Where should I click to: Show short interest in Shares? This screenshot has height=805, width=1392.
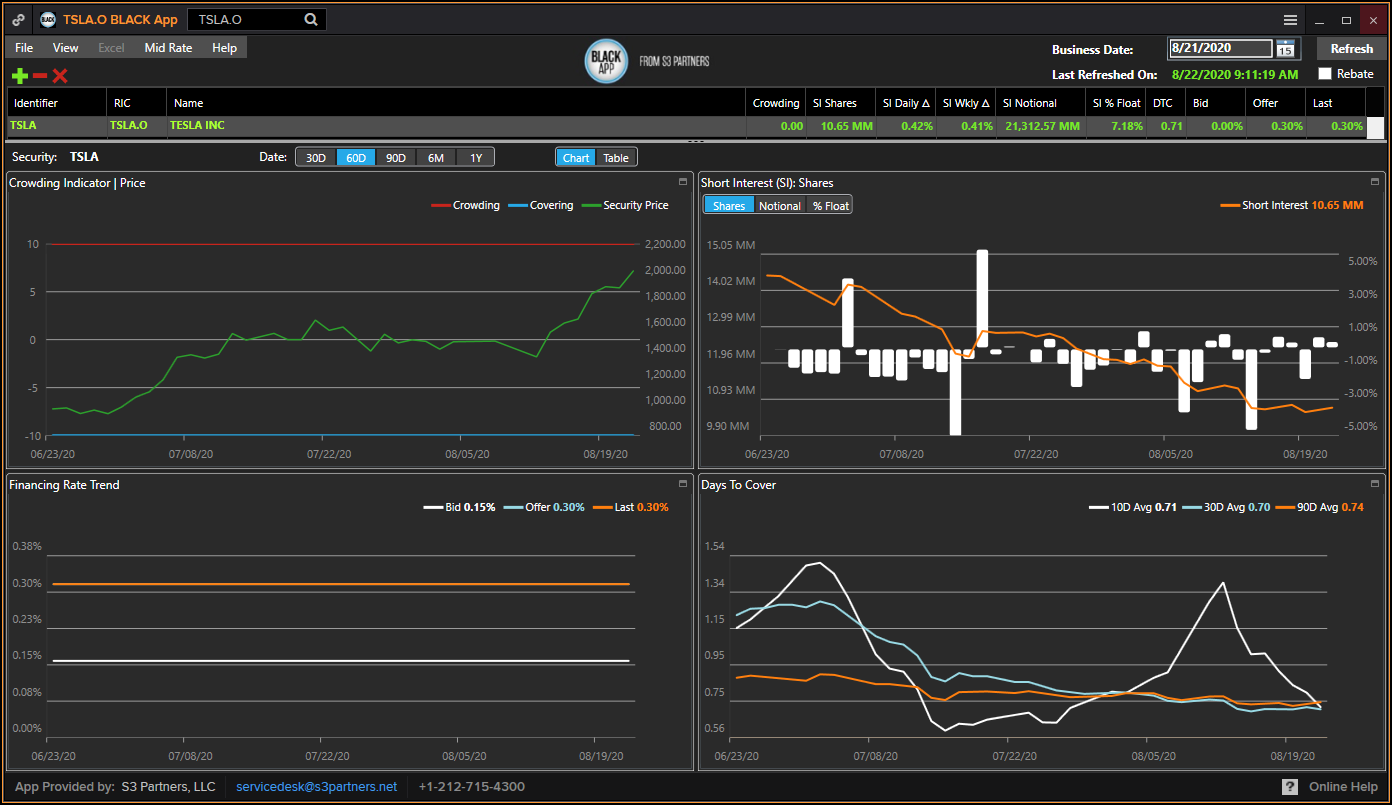729,206
